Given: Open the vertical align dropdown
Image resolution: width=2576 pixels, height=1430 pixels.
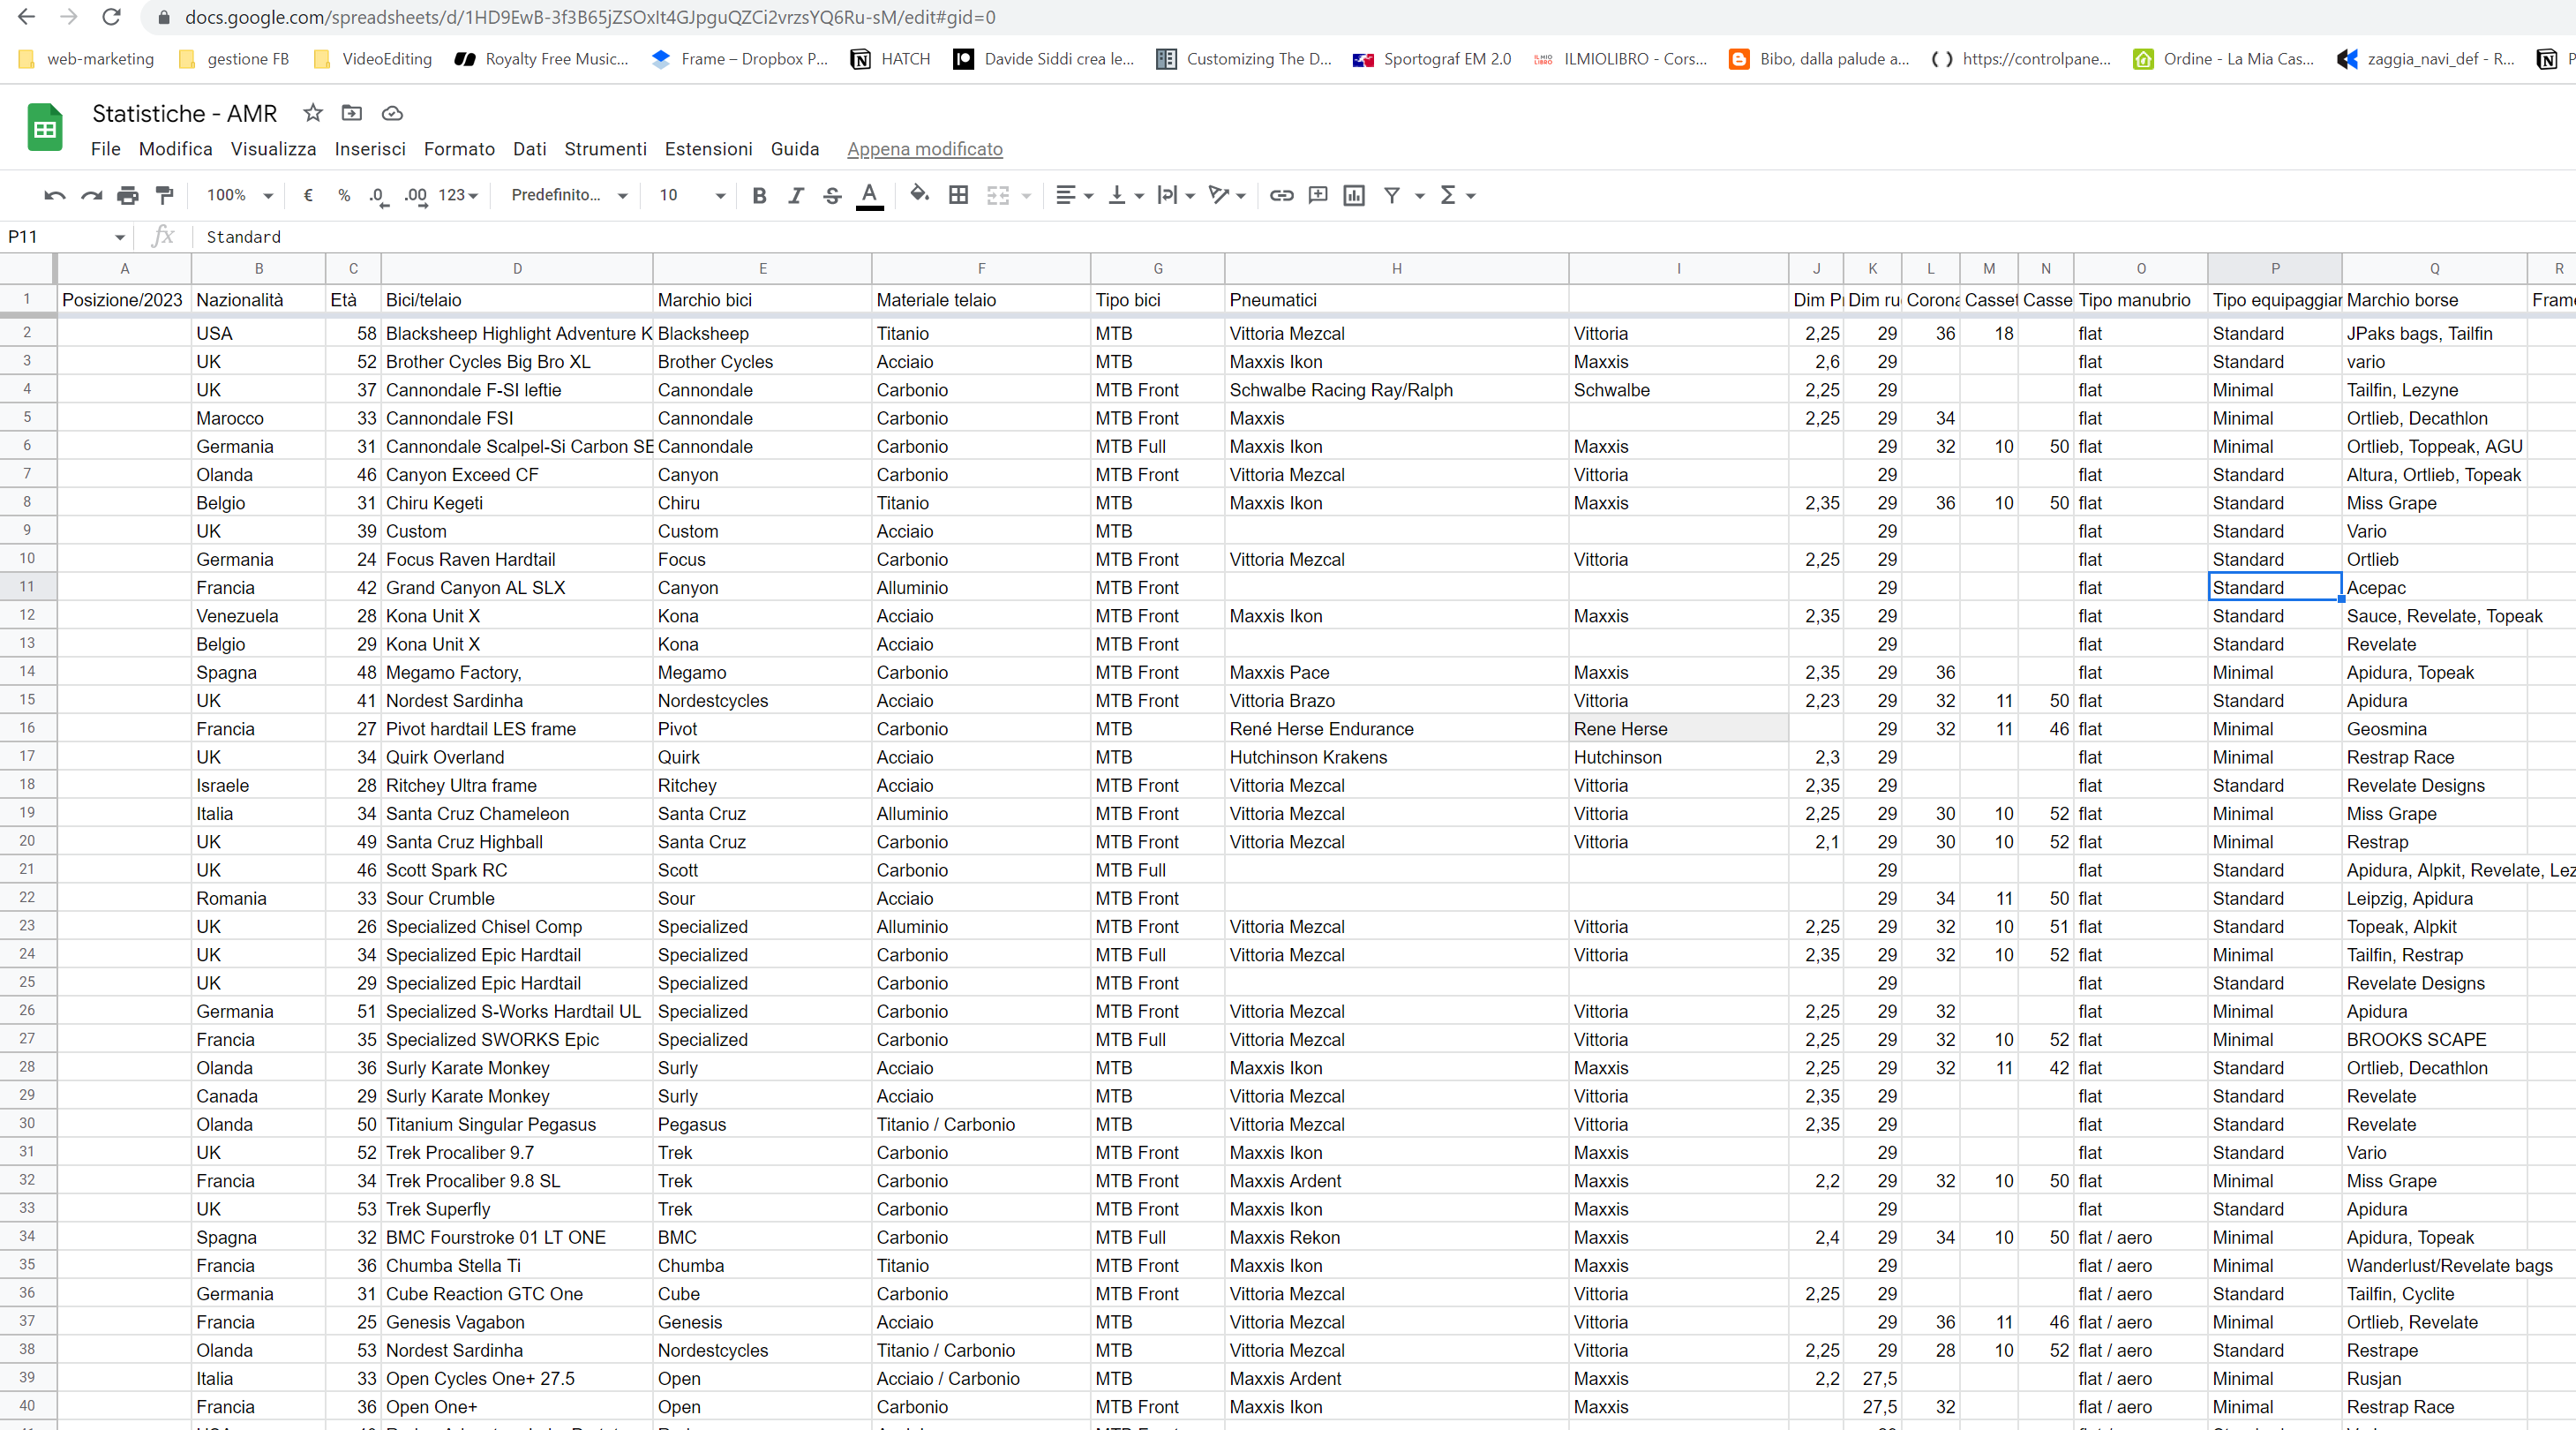Looking at the screenshot, I should tap(1126, 196).
